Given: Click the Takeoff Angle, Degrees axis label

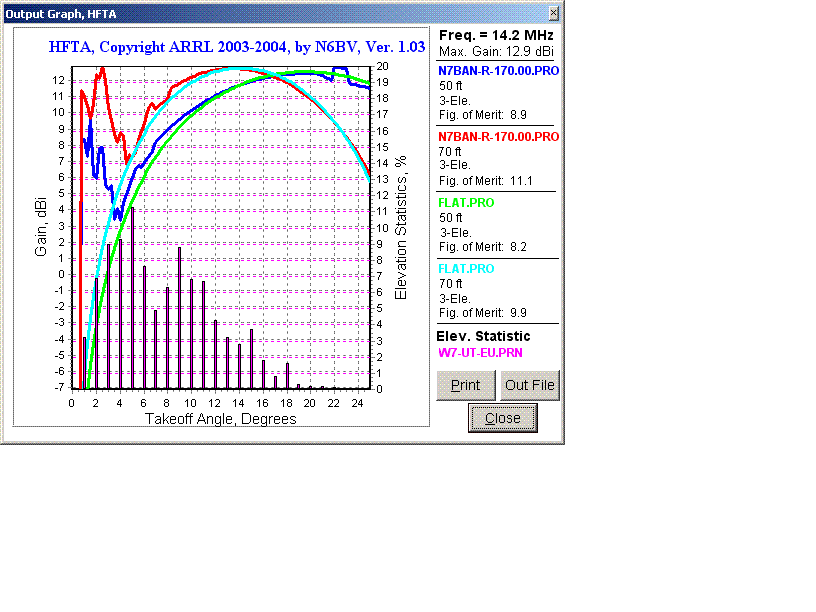Looking at the screenshot, I should 221,419.
